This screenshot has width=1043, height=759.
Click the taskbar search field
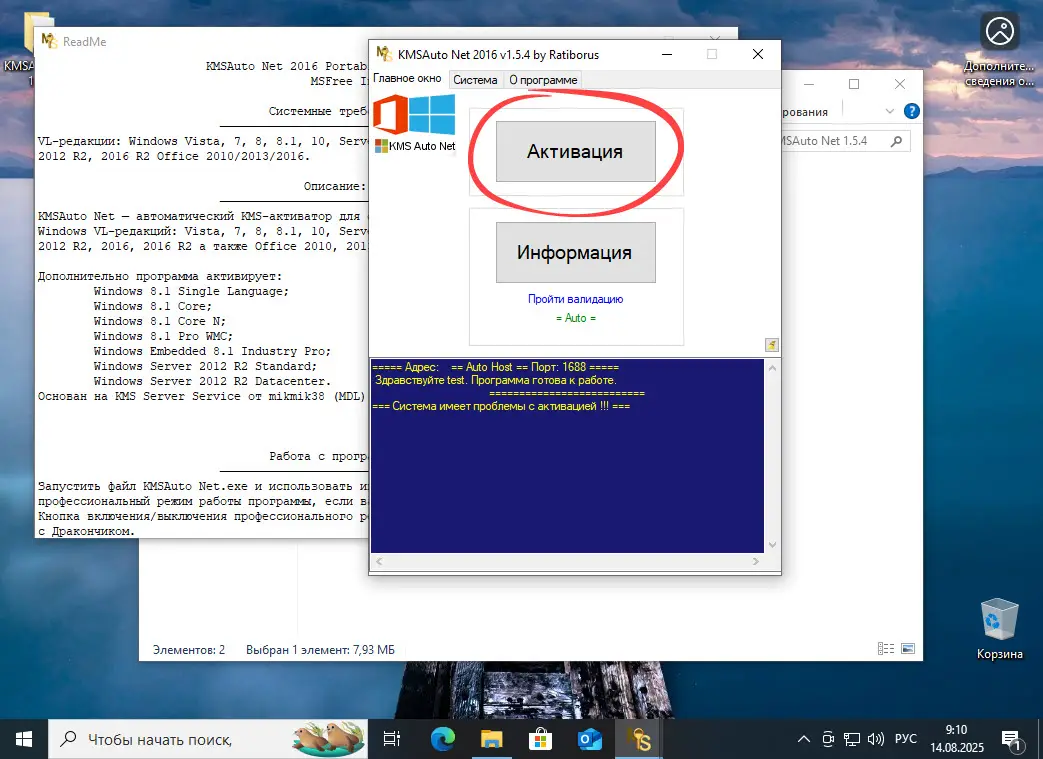click(x=200, y=739)
